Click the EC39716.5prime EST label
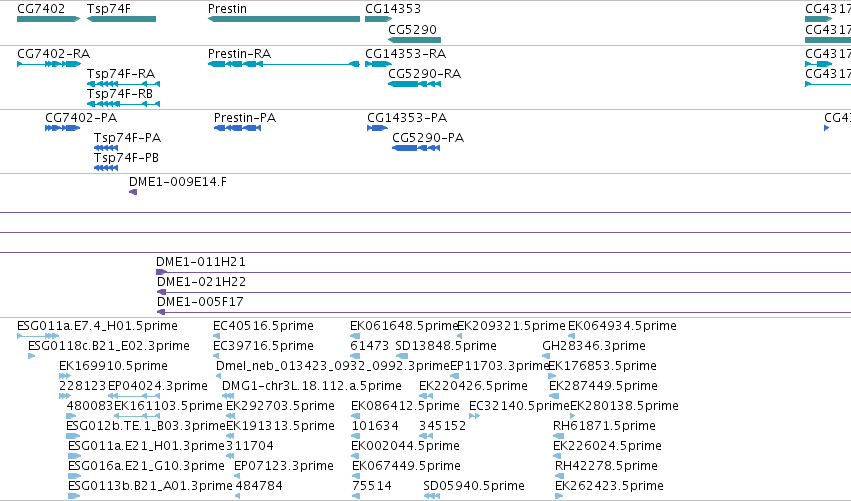The height and width of the screenshot is (501, 851). [263, 346]
